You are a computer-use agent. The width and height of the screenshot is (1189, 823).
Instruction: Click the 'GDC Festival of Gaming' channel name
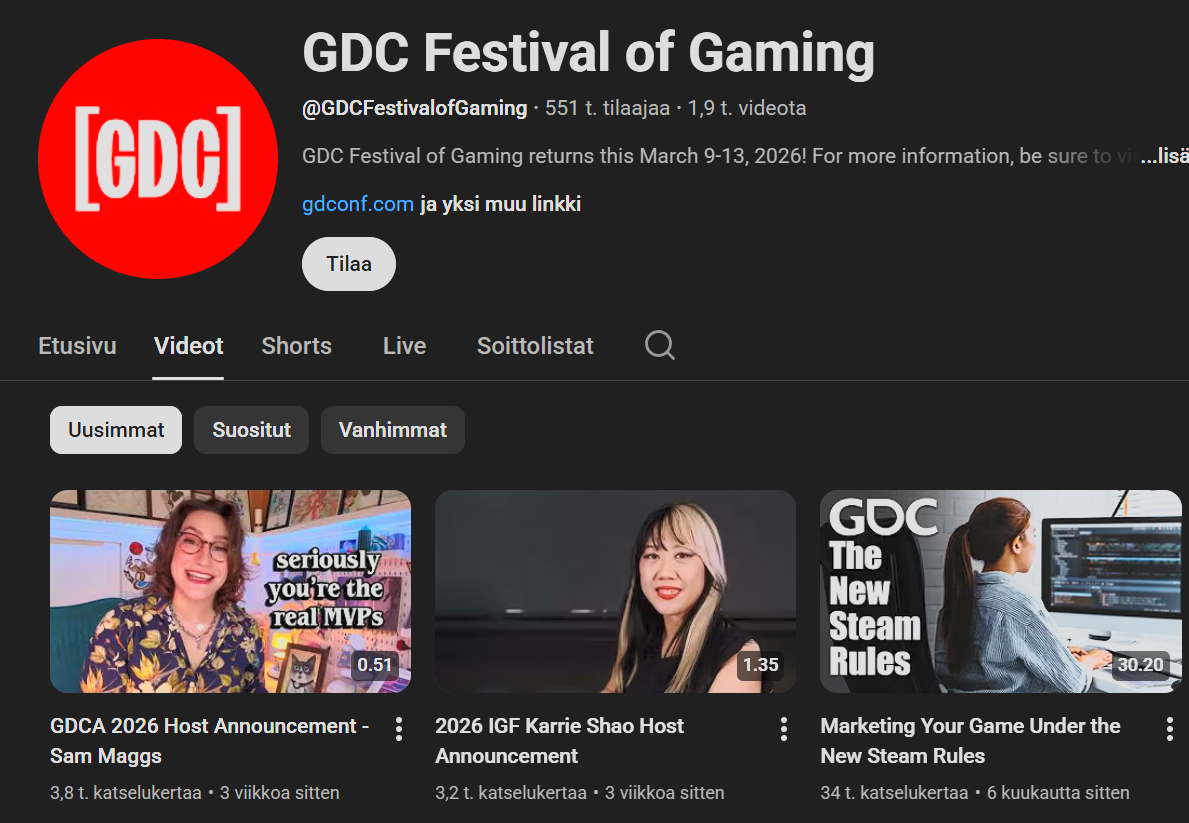[x=588, y=53]
